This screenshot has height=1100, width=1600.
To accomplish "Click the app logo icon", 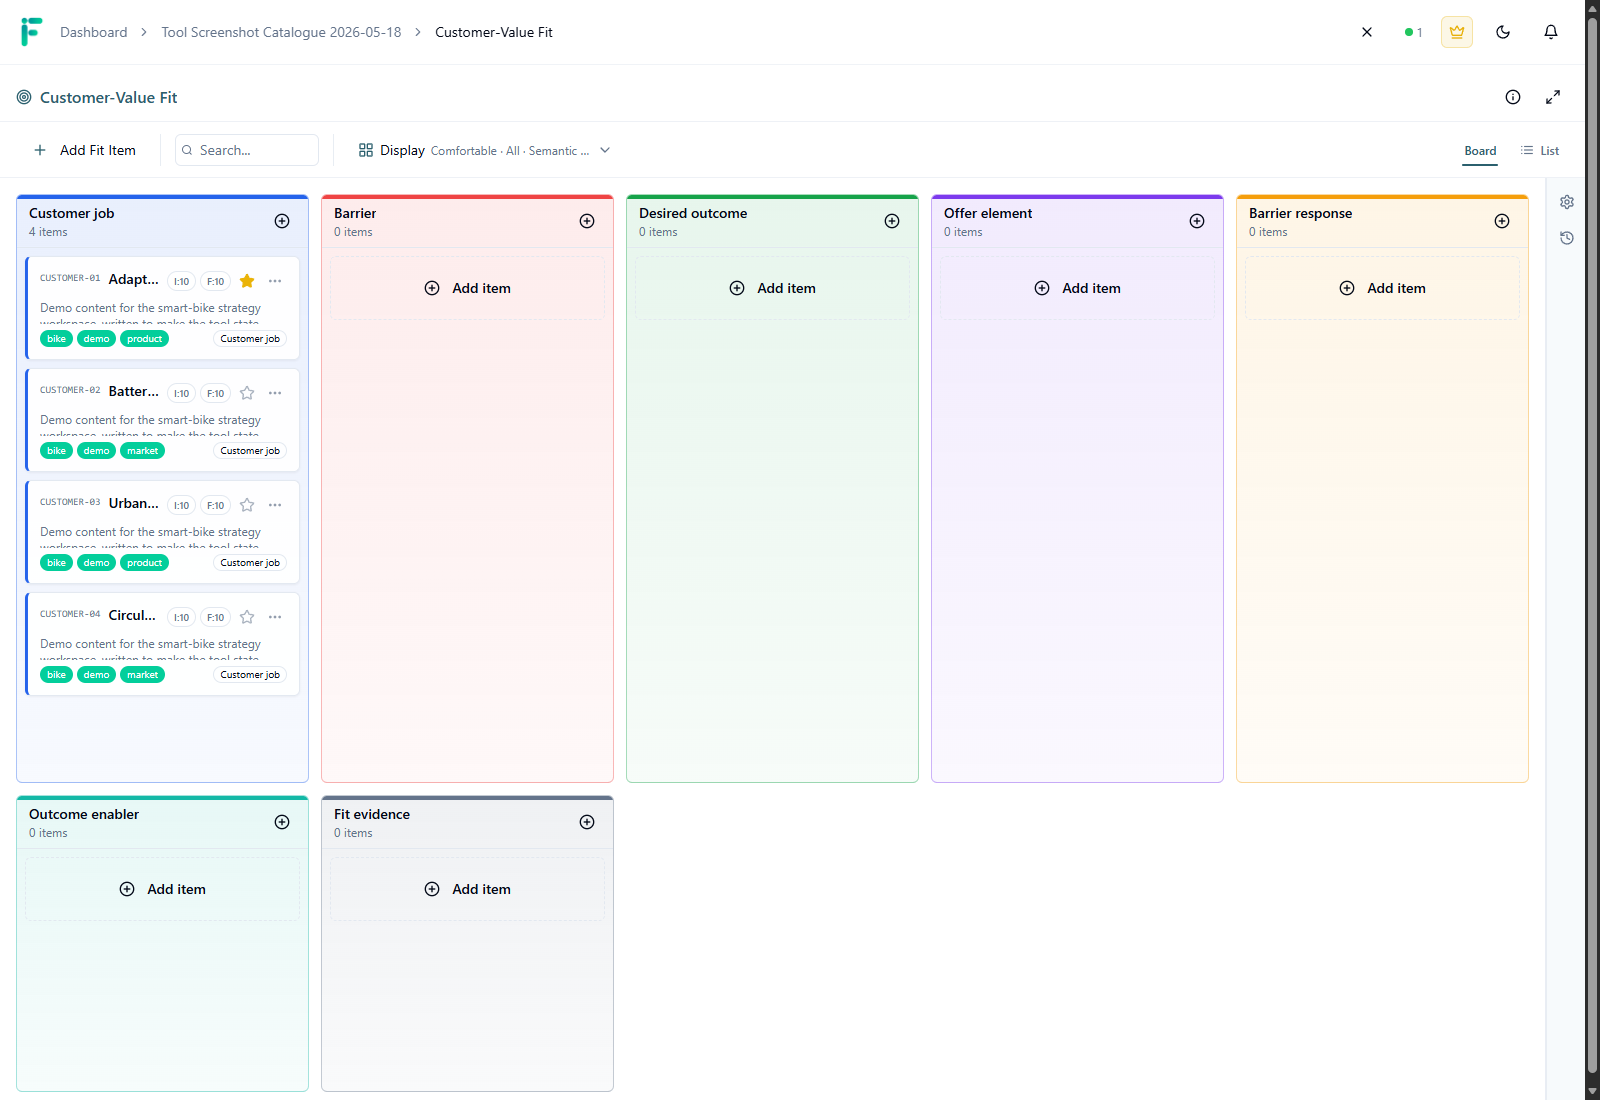I will coord(31,32).
